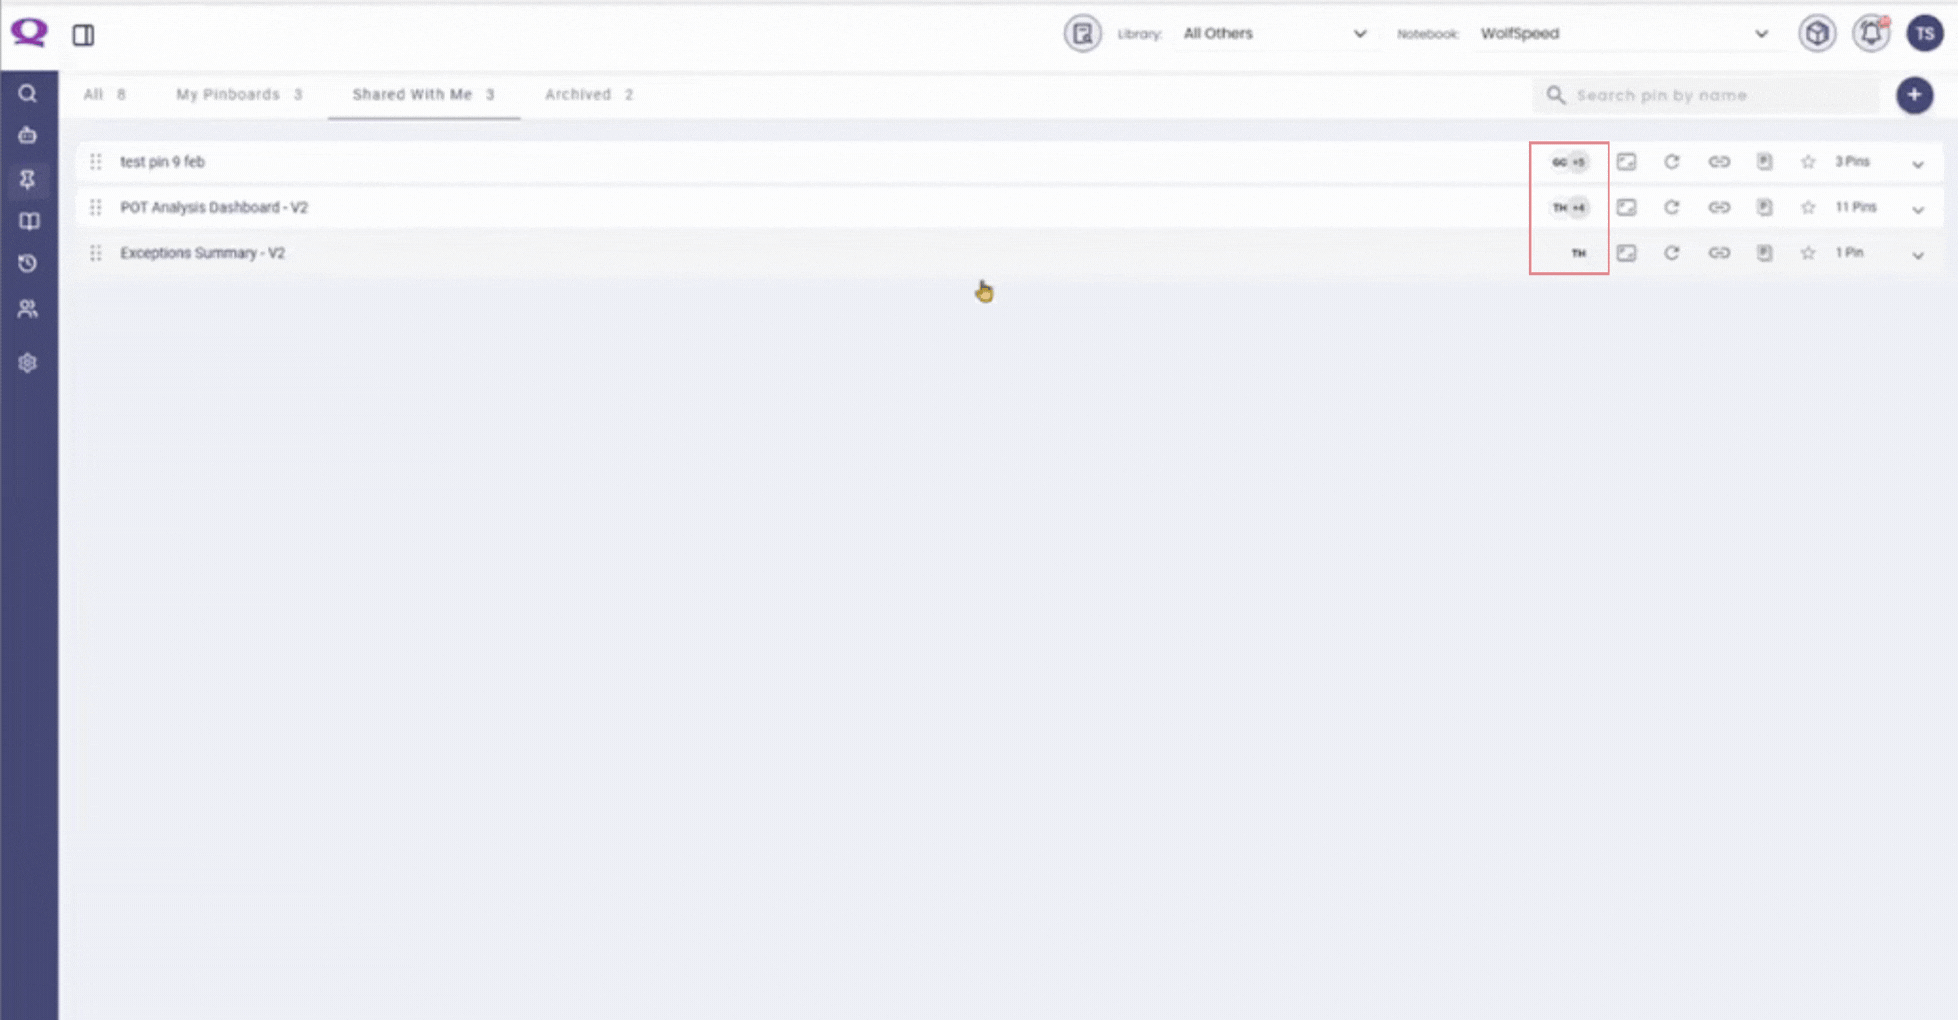This screenshot has height=1020, width=1958.
Task: Click the plus button to create a pin
Action: 1915,95
